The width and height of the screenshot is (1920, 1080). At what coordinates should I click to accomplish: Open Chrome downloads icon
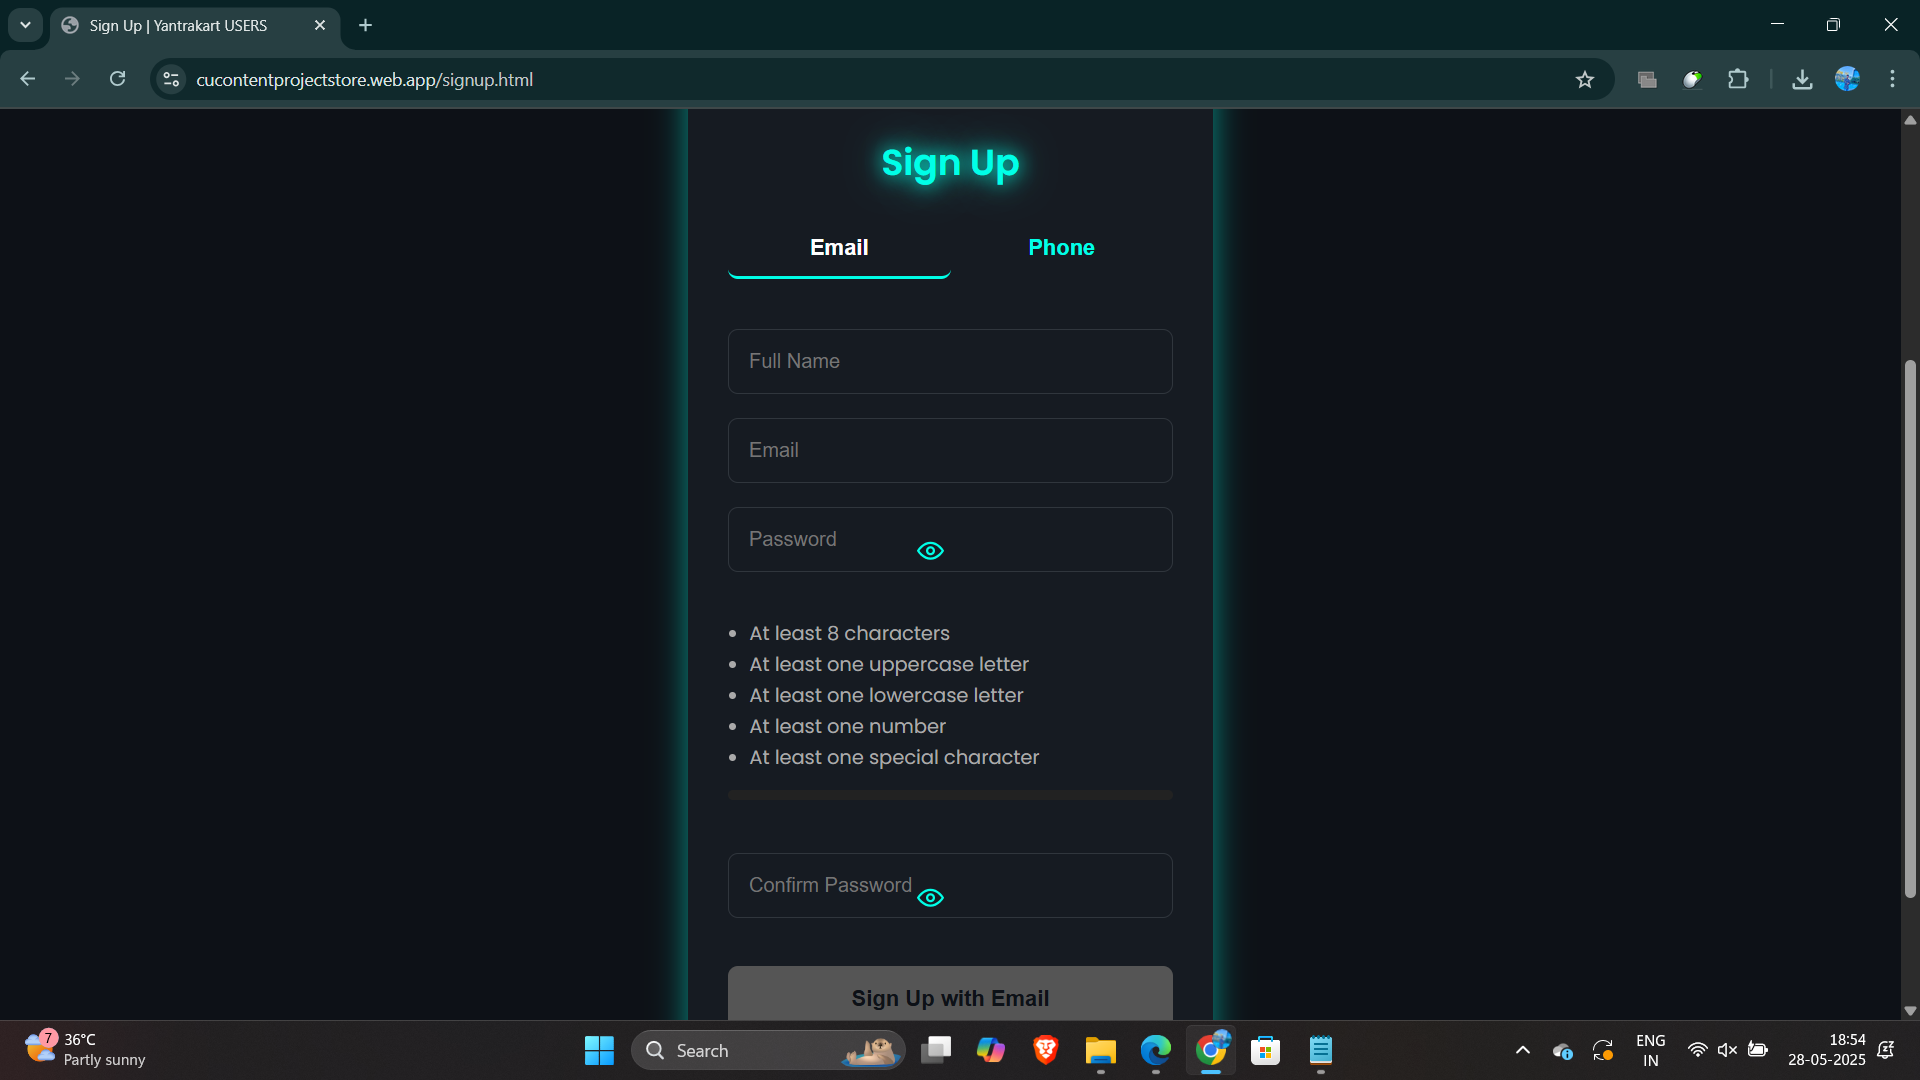click(x=1802, y=80)
